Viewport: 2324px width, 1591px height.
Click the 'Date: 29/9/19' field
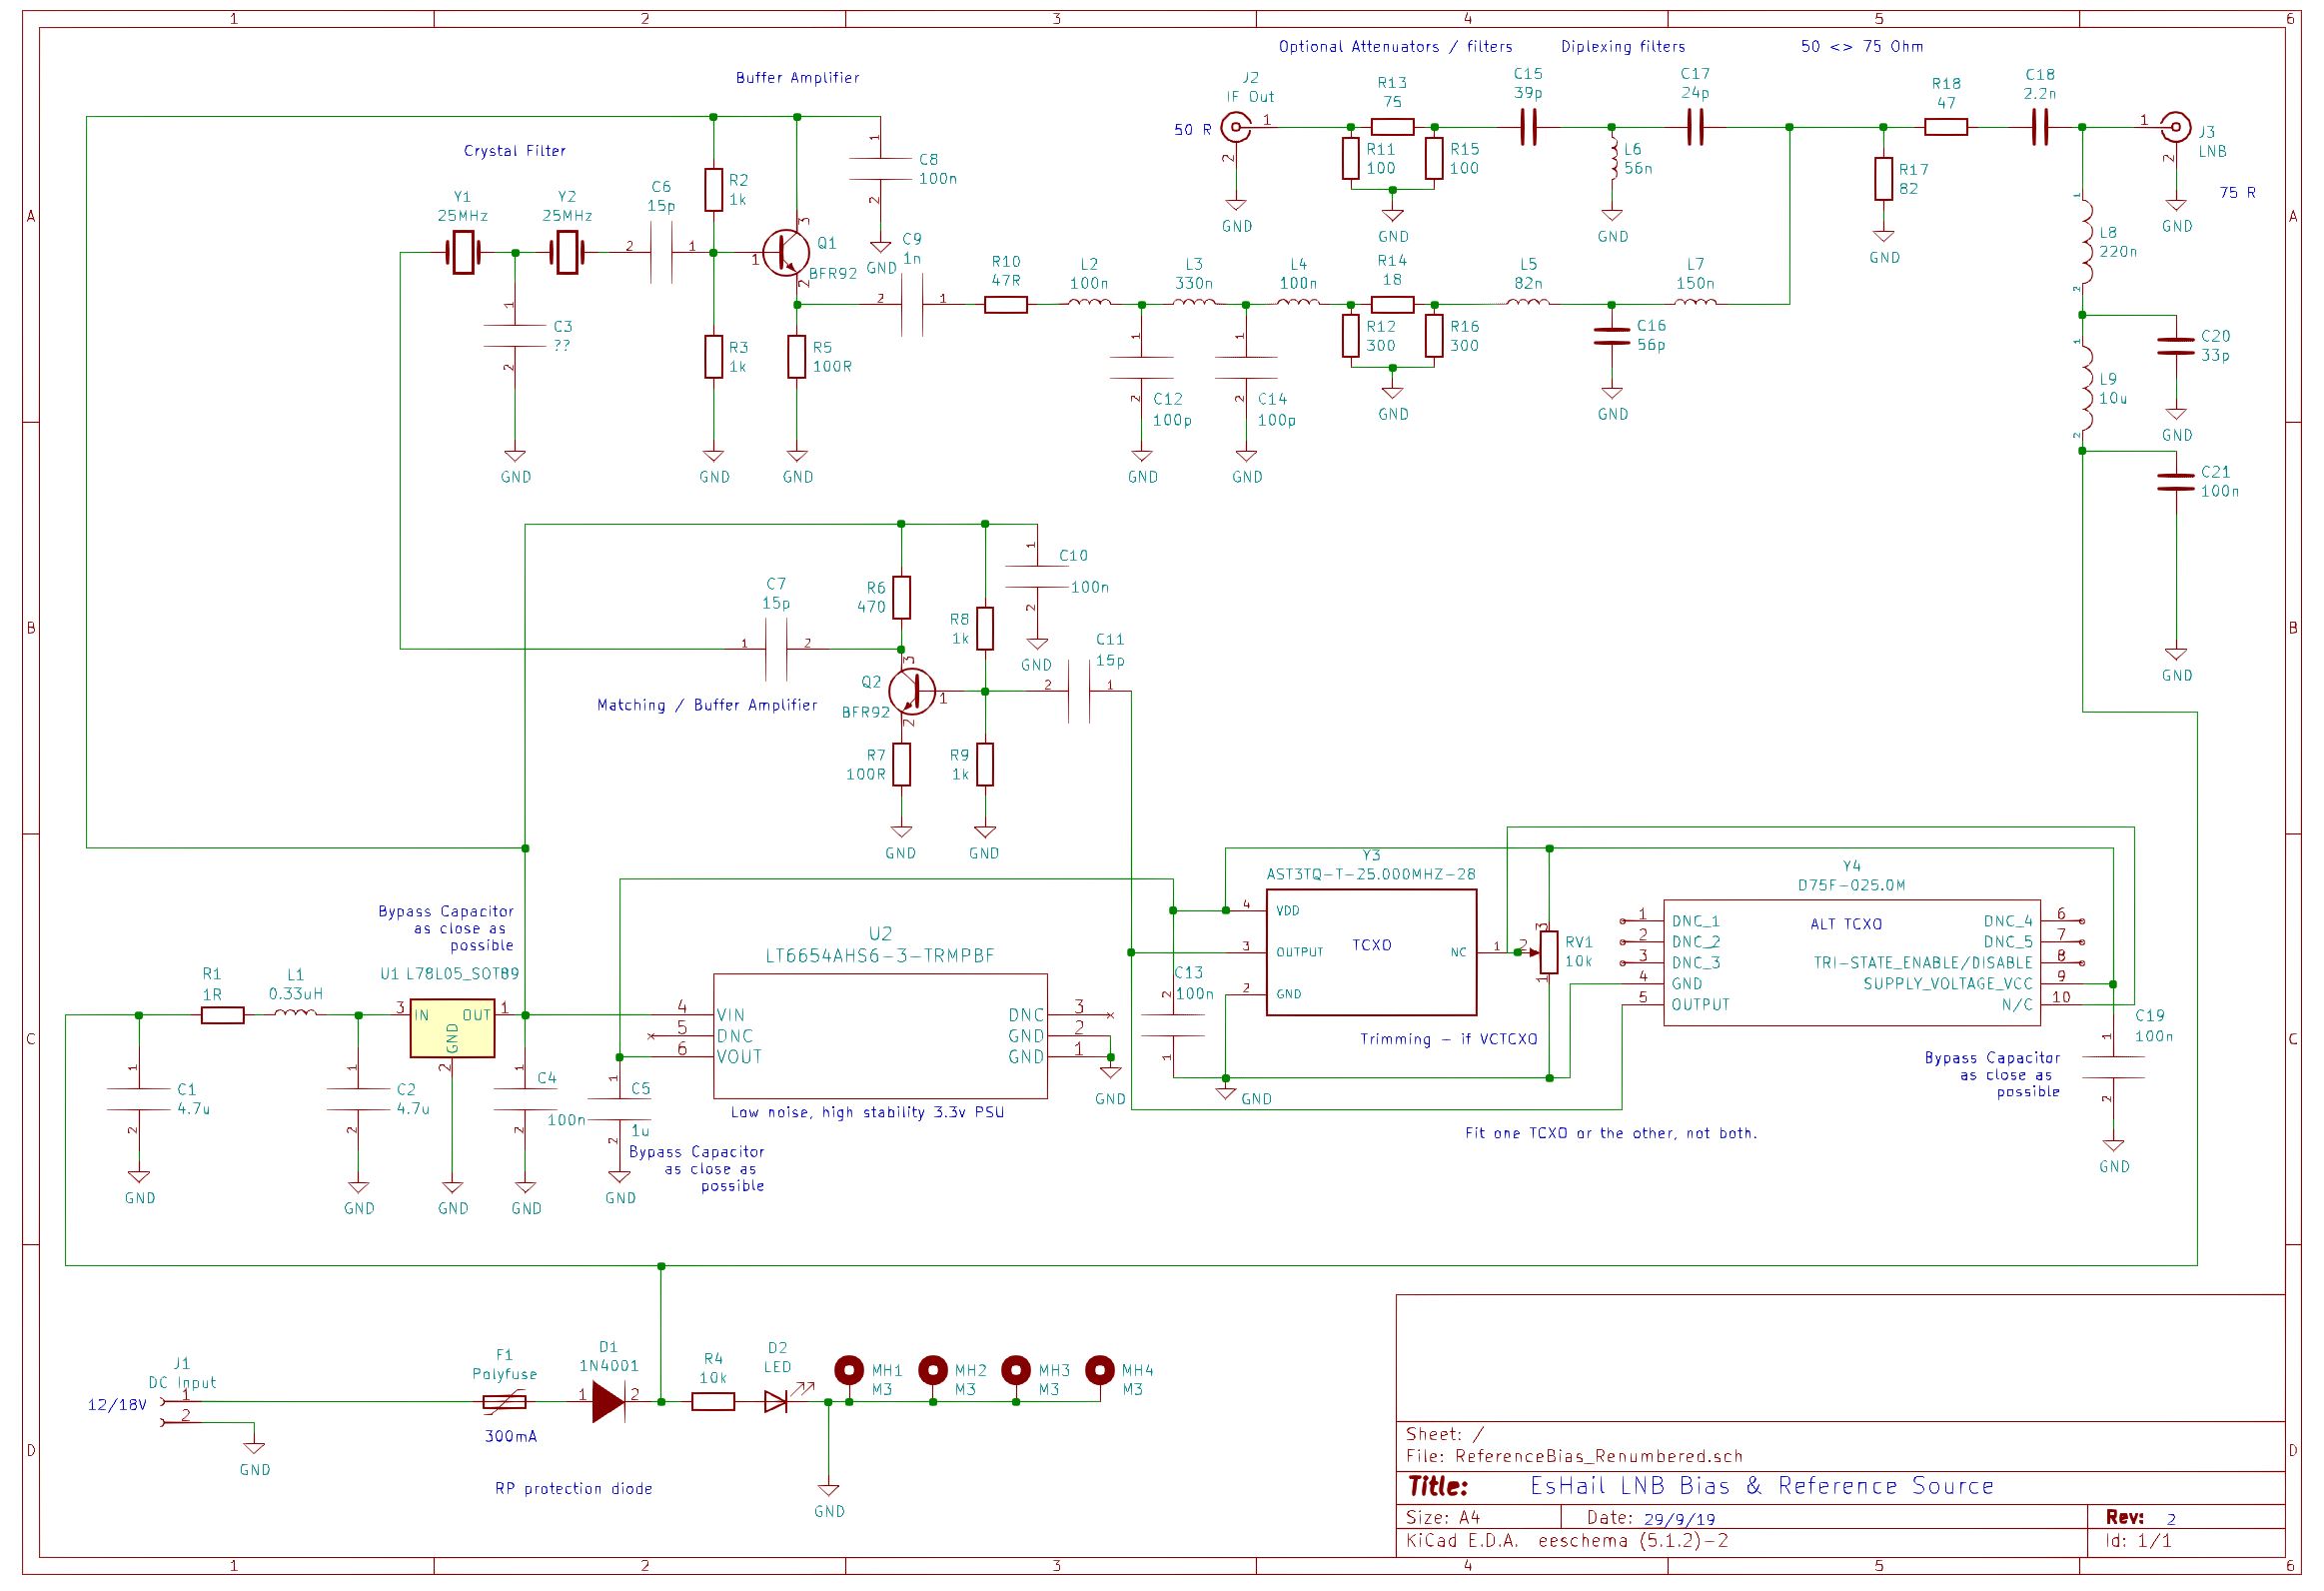tap(1650, 1518)
